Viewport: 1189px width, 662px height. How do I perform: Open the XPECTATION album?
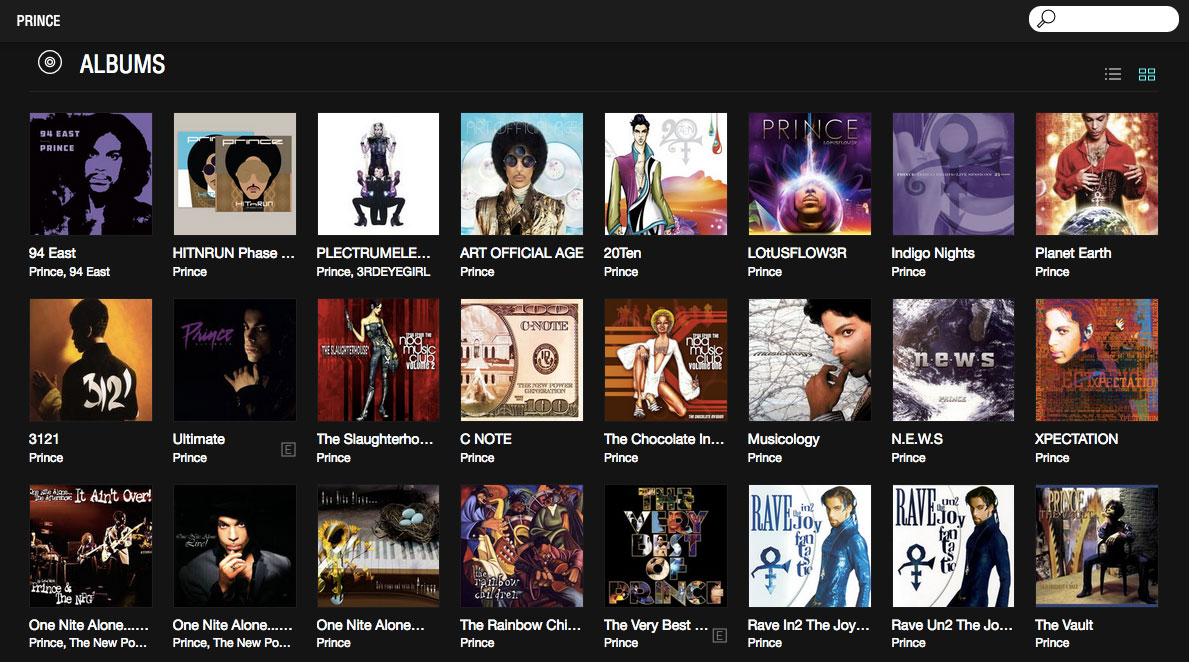tap(1096, 359)
